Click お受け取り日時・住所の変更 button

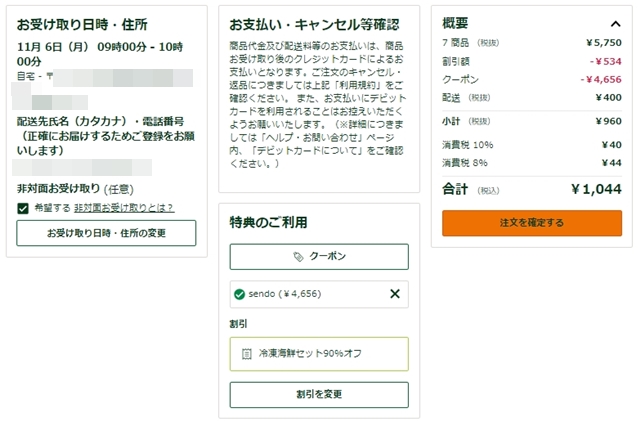(x=106, y=233)
